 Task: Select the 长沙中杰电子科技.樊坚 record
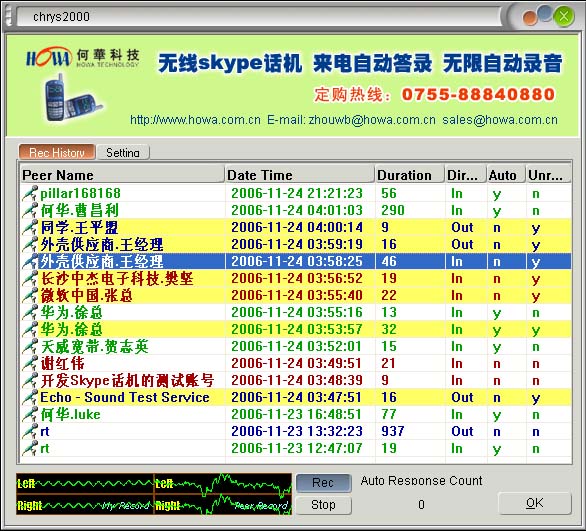tap(295, 278)
